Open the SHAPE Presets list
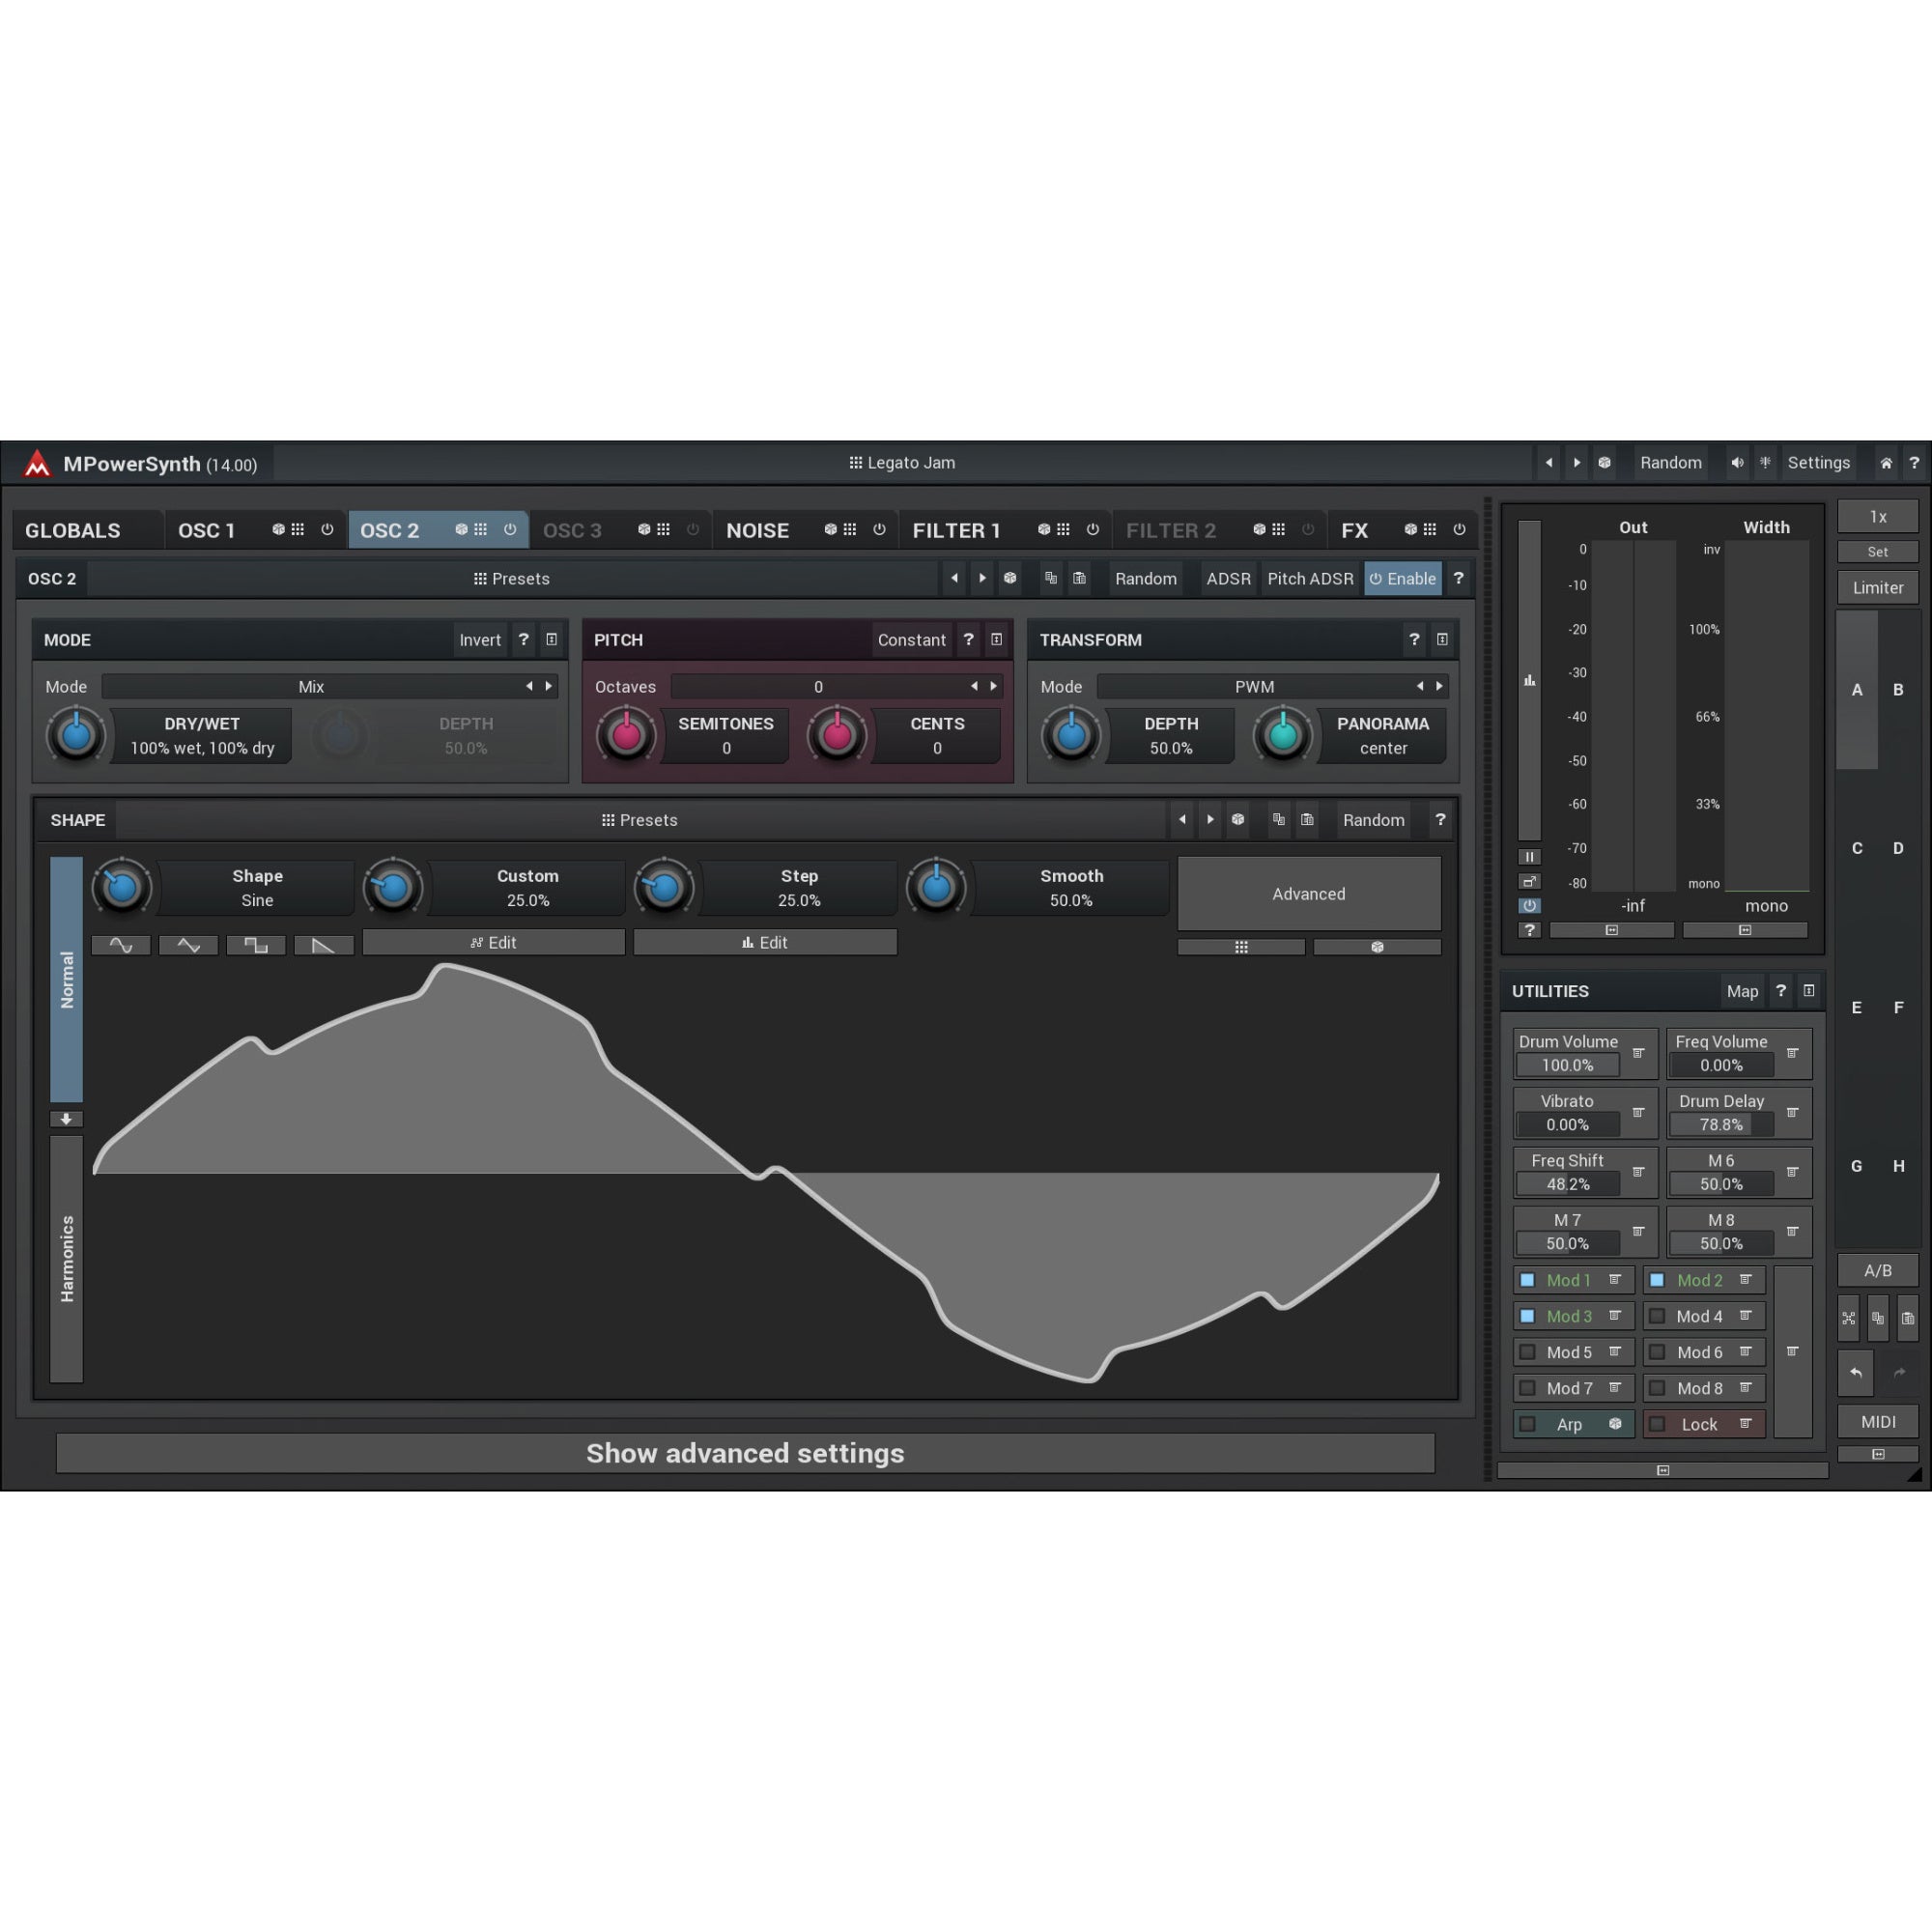Screen dimensions: 1932x1932 pos(640,820)
